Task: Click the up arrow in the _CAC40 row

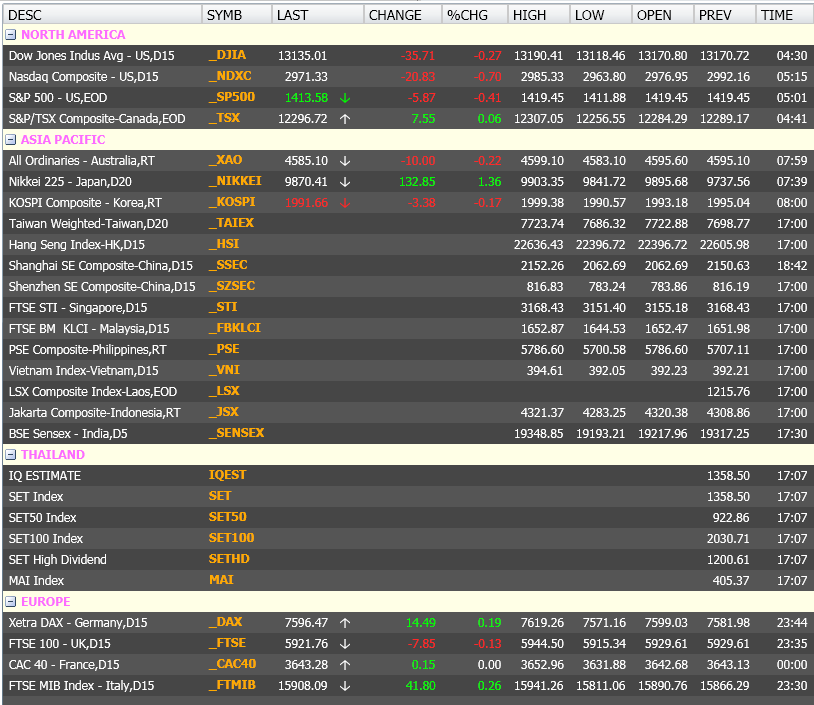Action: click(345, 665)
